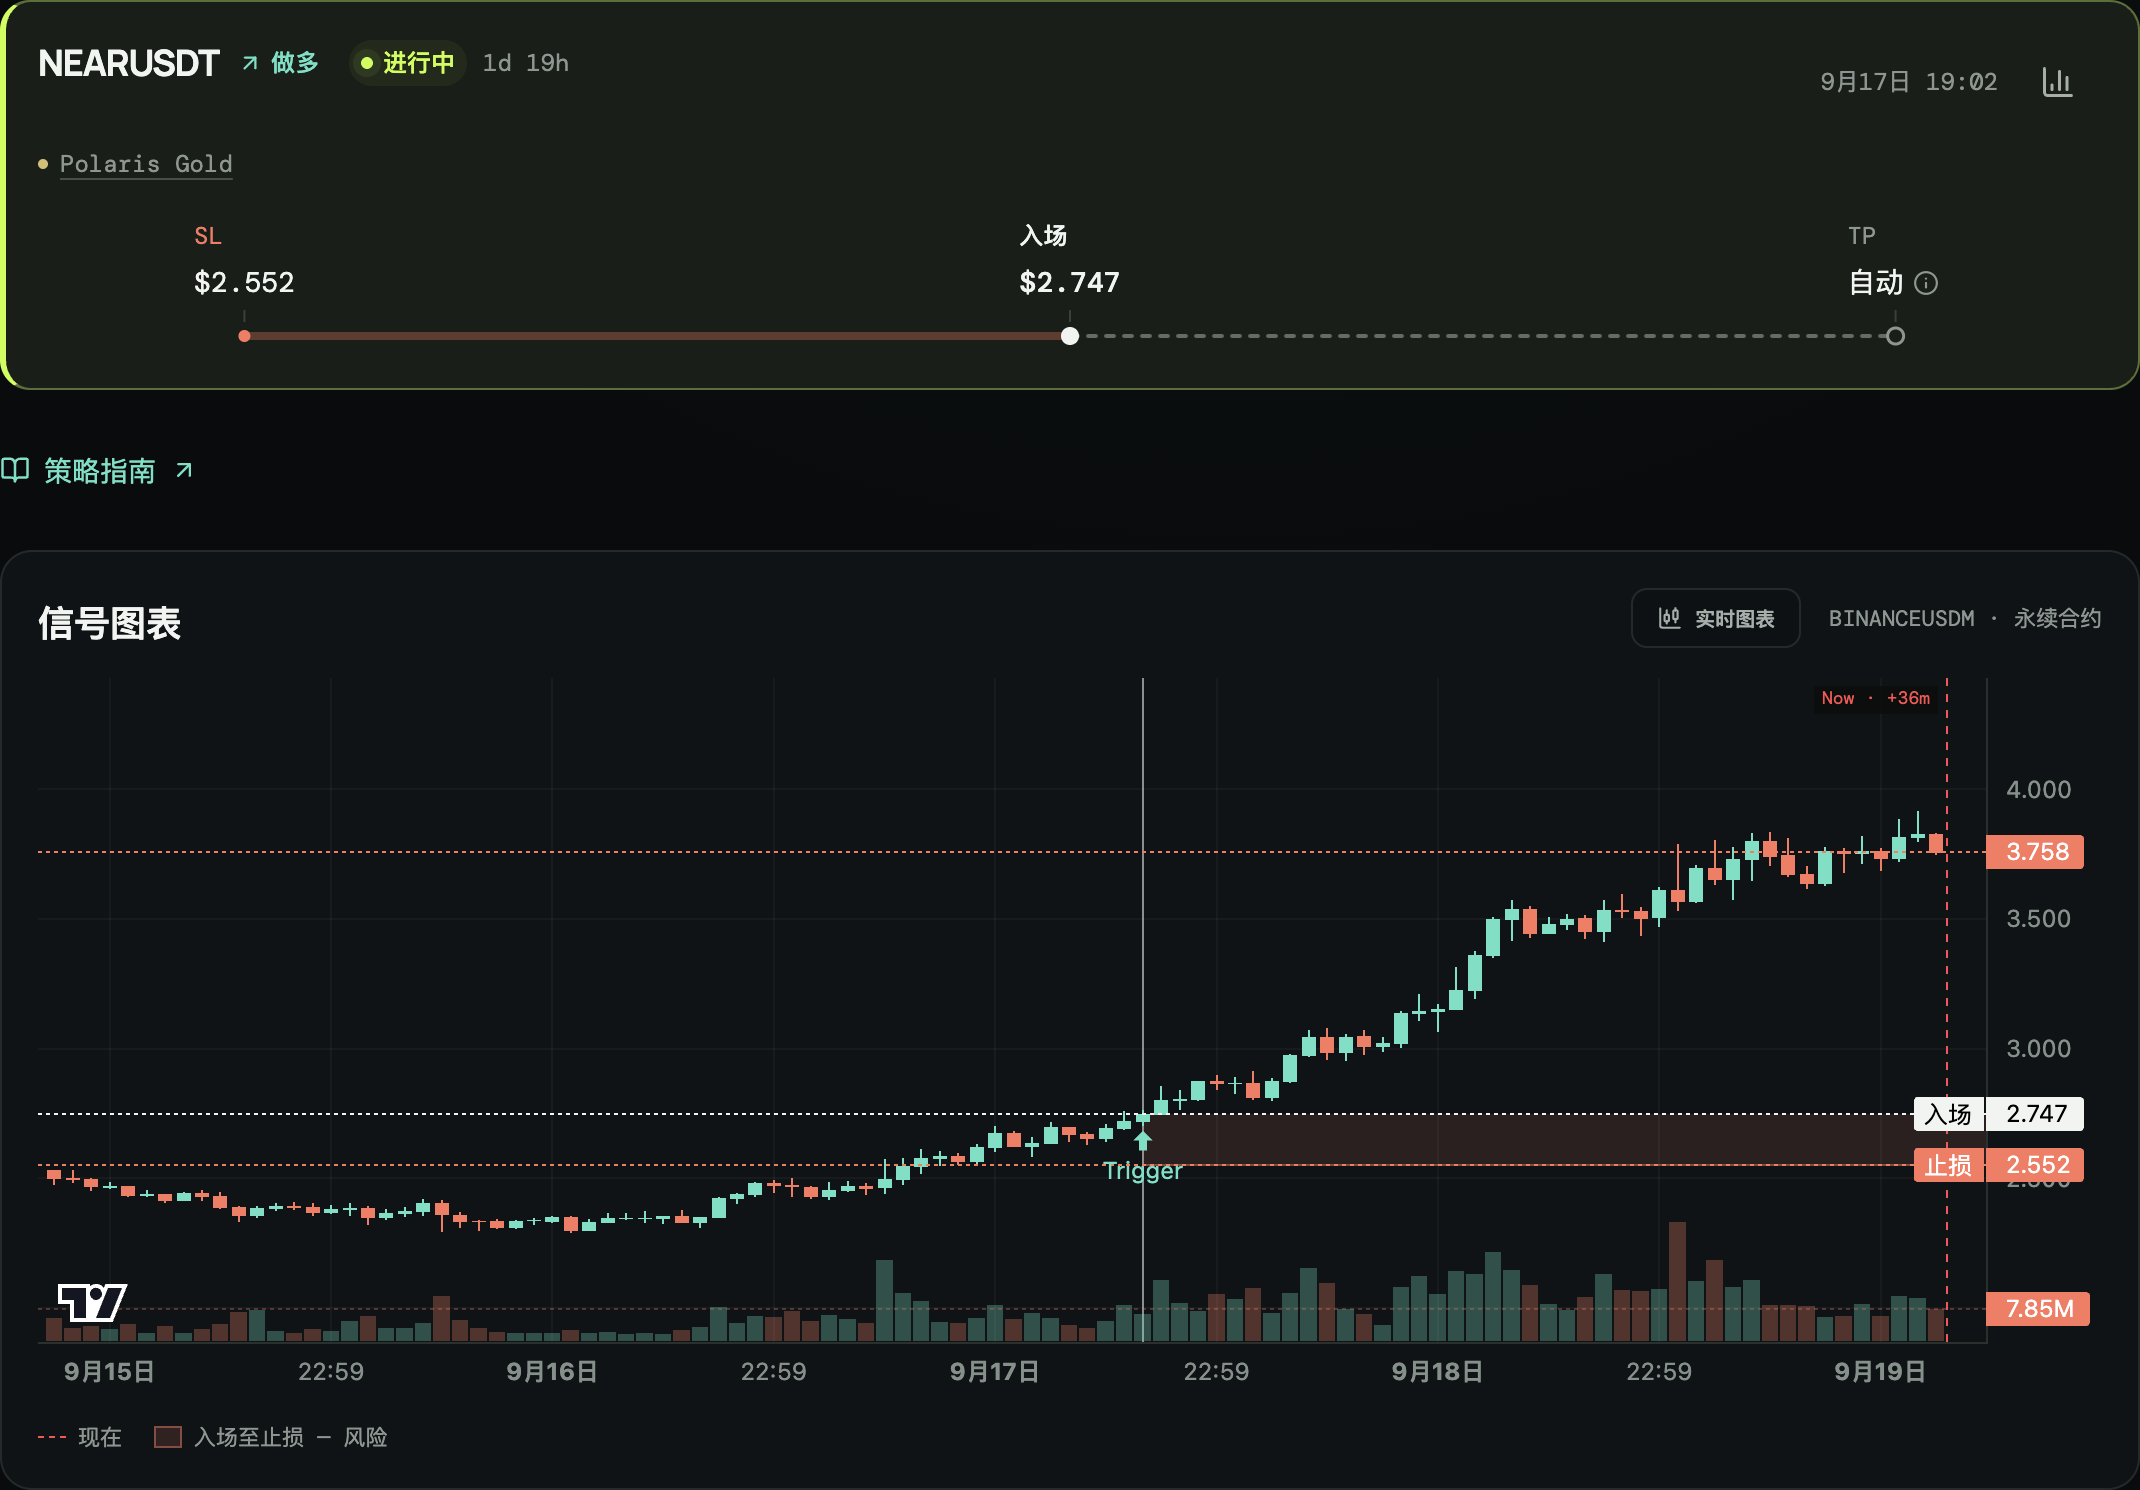
Task: Click the 信号图表 heading
Action: coord(110,623)
